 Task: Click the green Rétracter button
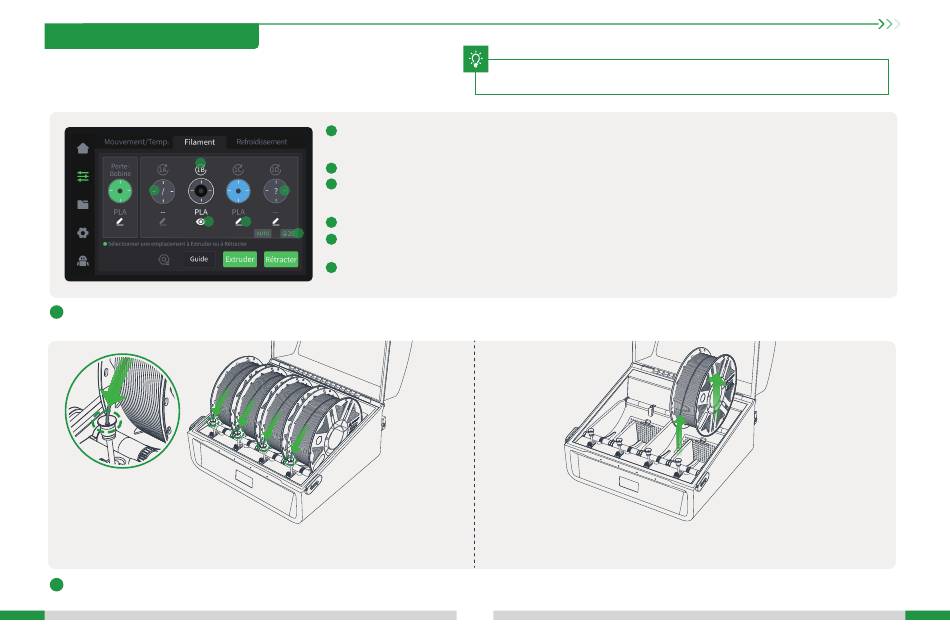tap(281, 259)
